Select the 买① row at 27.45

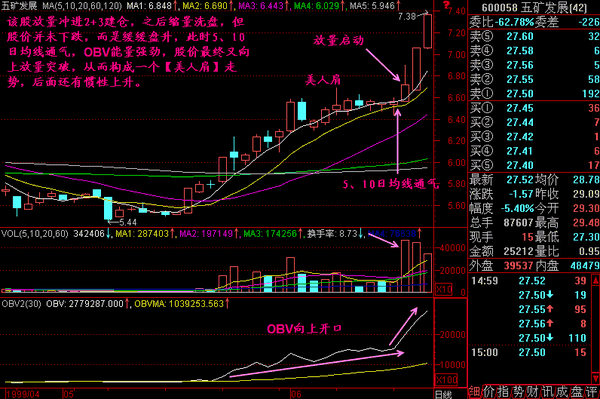(x=535, y=108)
